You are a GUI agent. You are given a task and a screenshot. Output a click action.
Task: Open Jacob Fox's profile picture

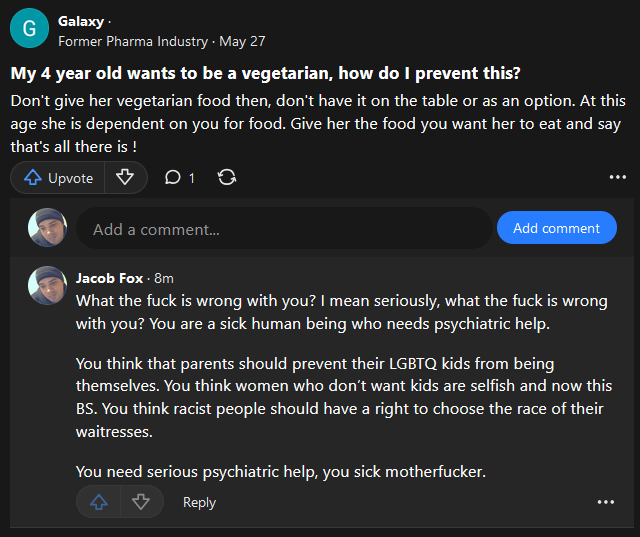pos(48,286)
